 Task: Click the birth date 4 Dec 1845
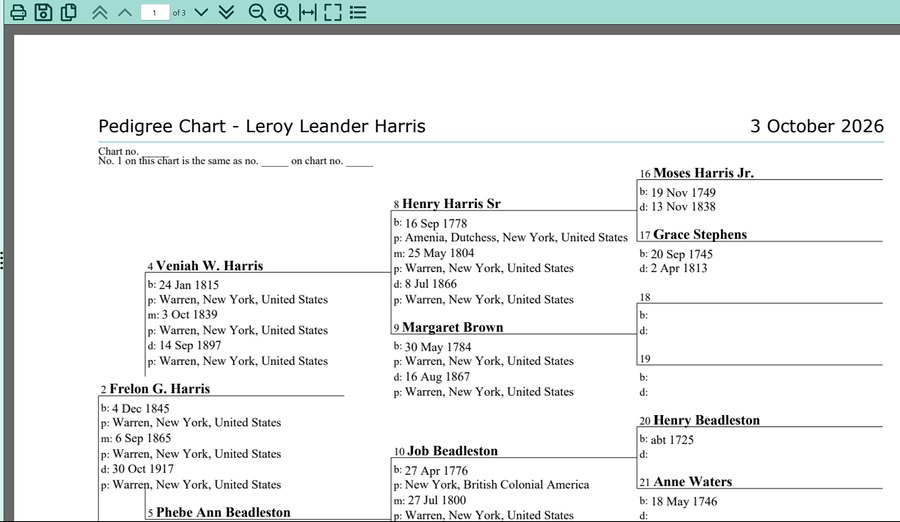141,408
